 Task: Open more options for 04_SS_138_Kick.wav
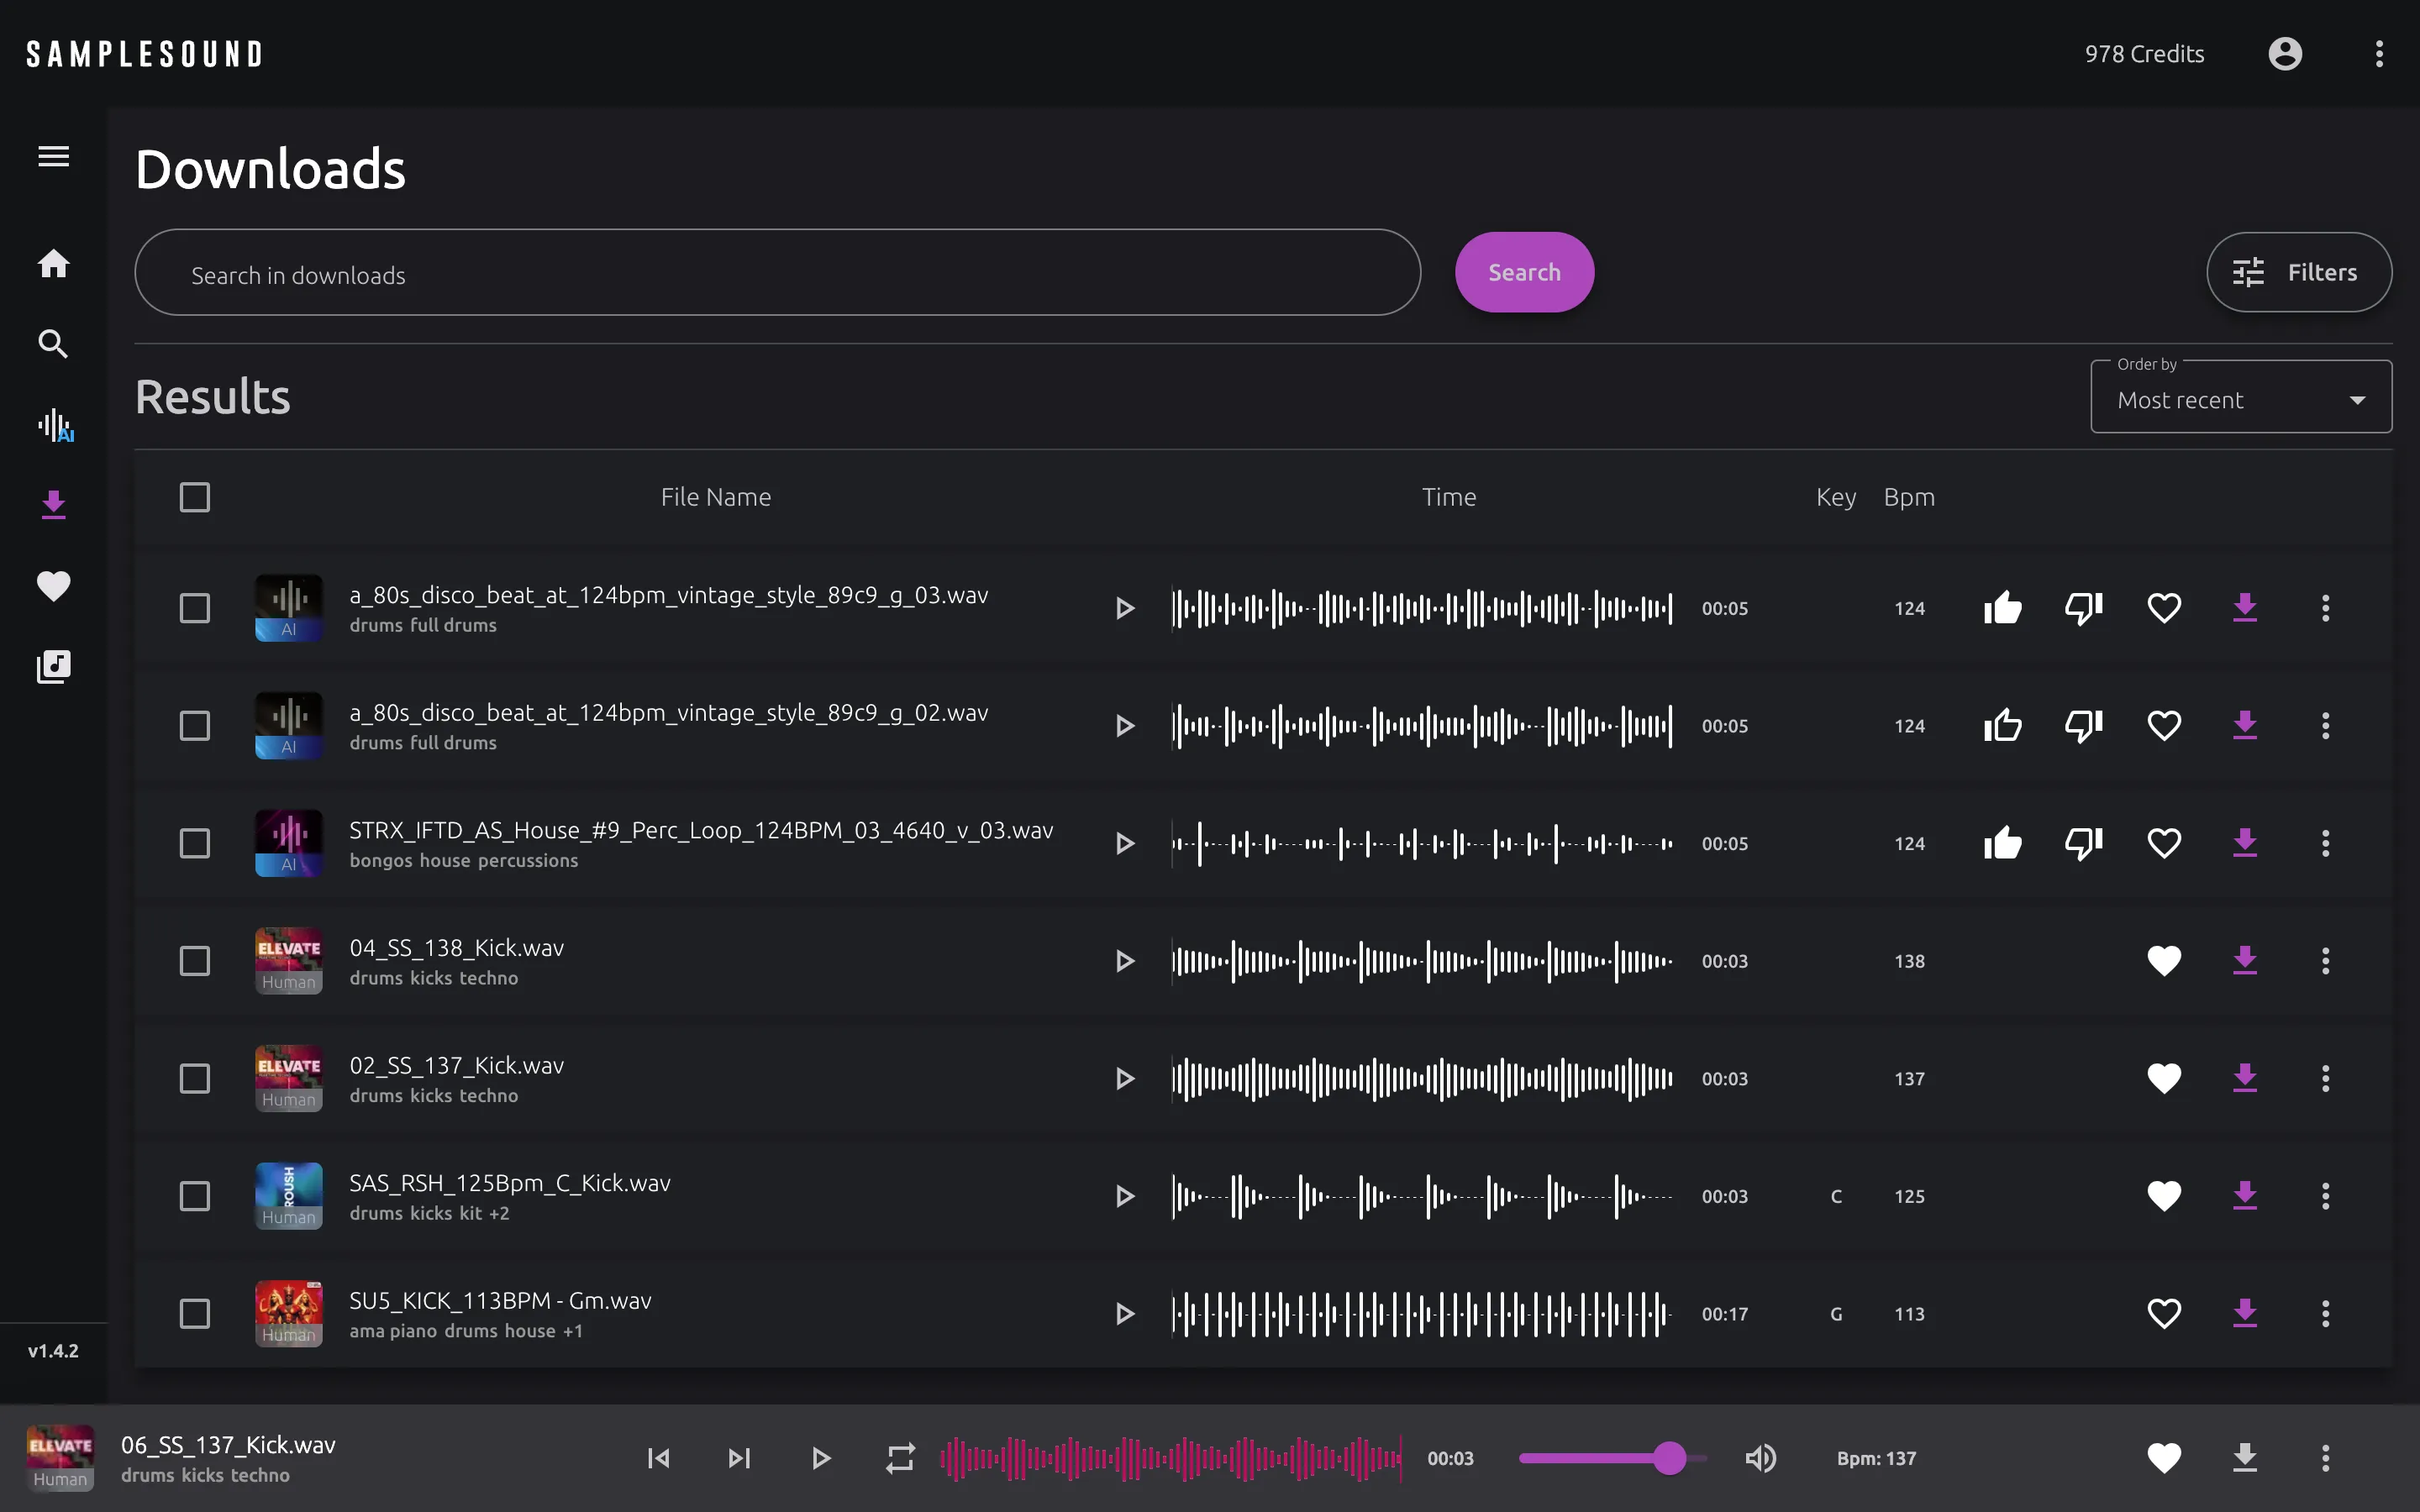point(2325,961)
